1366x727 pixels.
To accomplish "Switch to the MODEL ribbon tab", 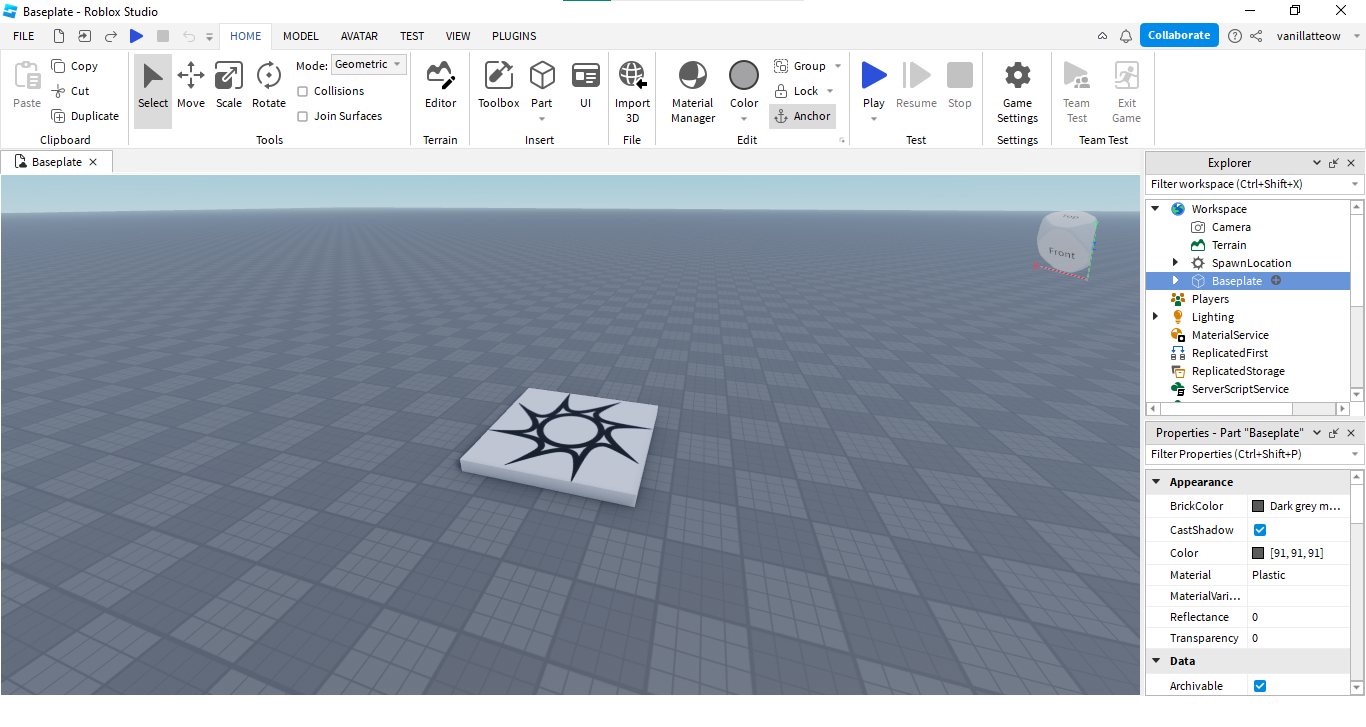I will pyautogui.click(x=300, y=36).
